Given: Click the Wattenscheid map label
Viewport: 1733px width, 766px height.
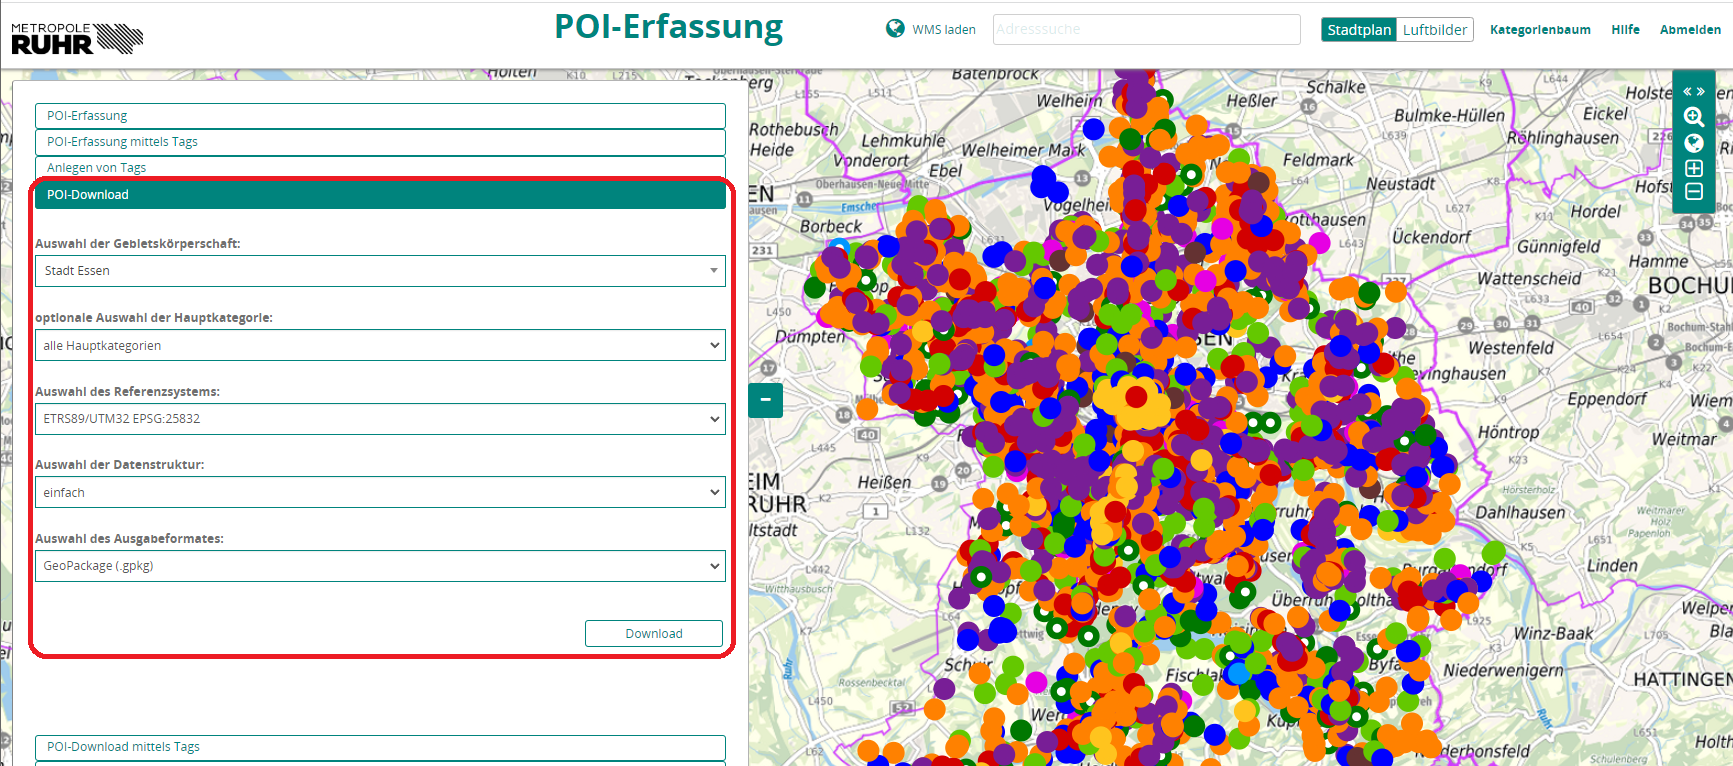Looking at the screenshot, I should (x=1529, y=279).
